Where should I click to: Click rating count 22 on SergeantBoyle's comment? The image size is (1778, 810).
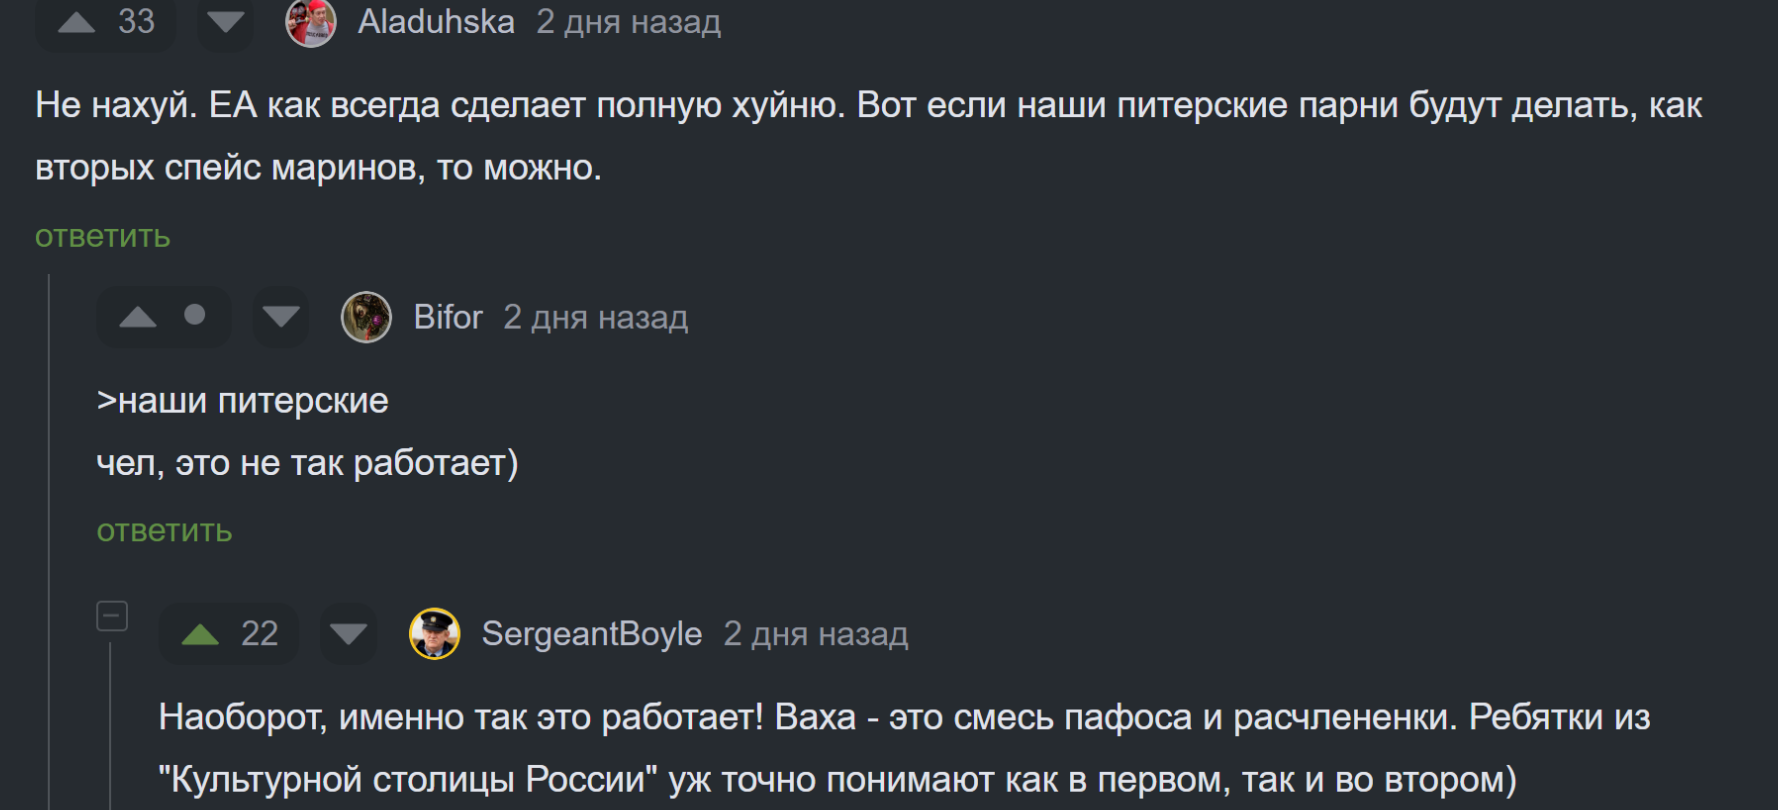260,634
